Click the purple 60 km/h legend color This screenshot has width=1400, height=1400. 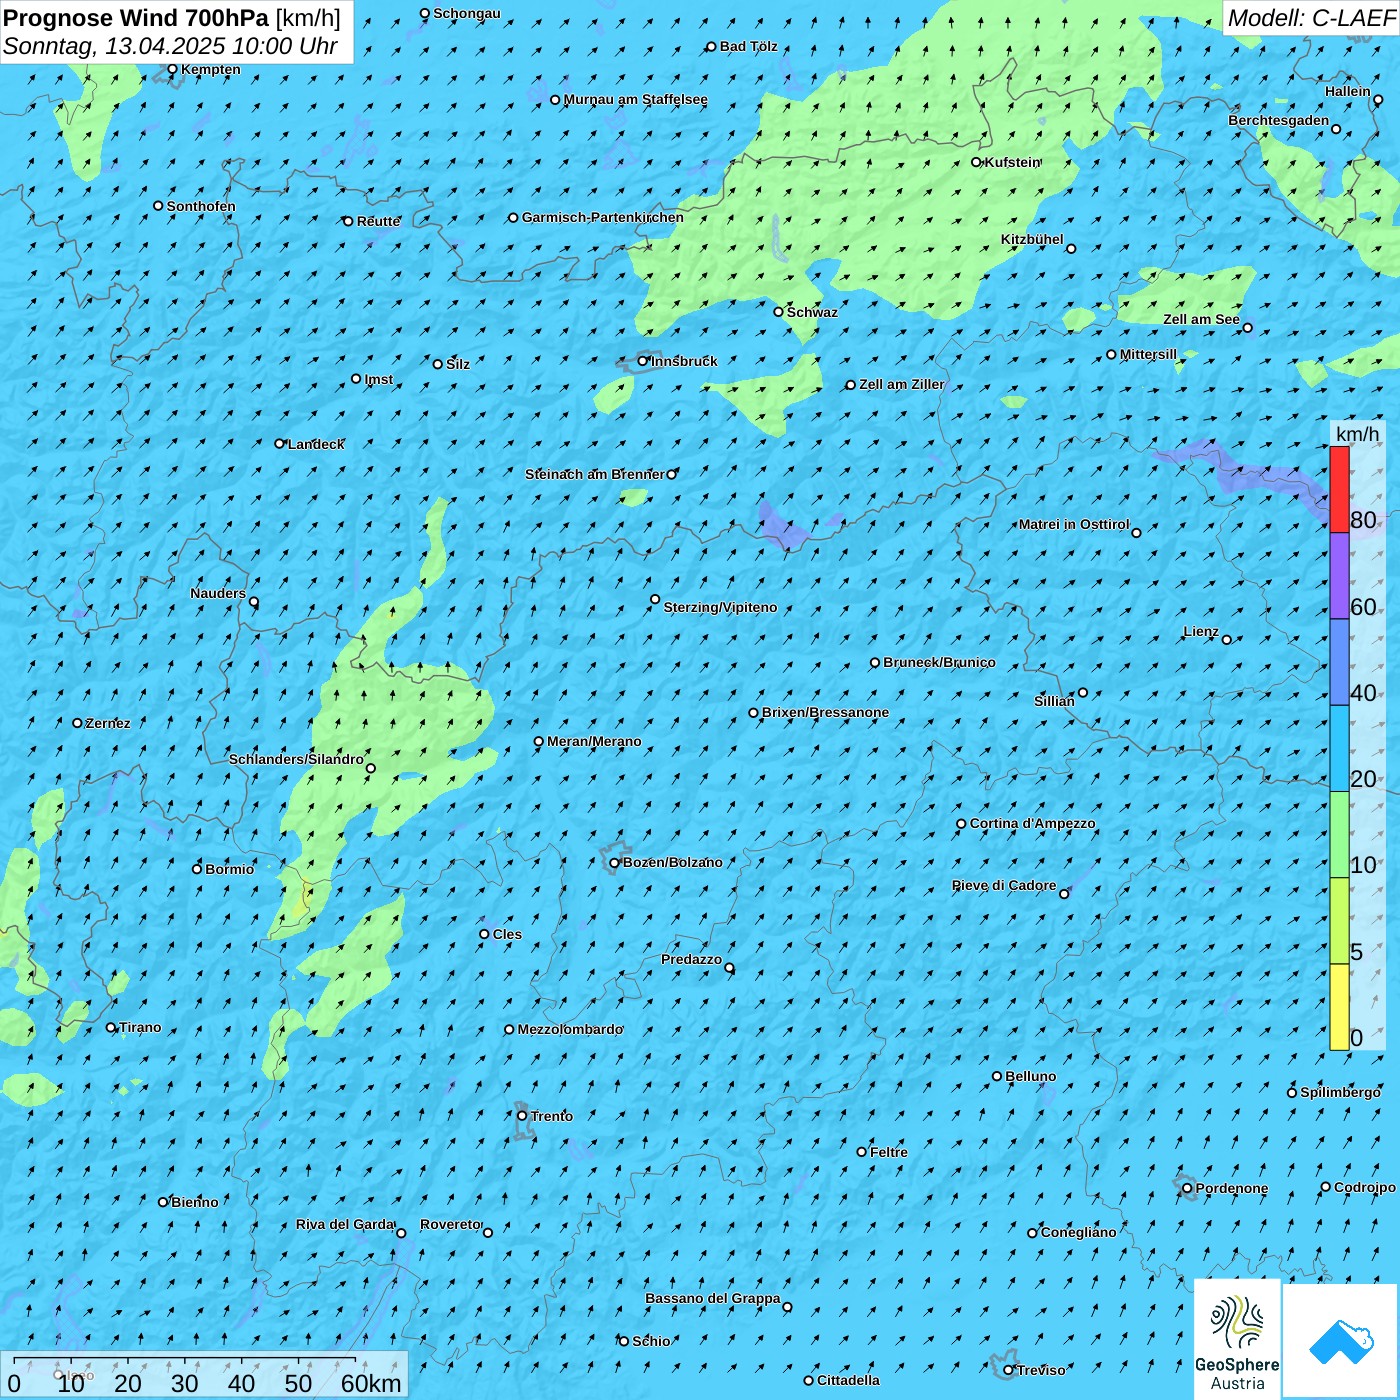[x=1339, y=576]
